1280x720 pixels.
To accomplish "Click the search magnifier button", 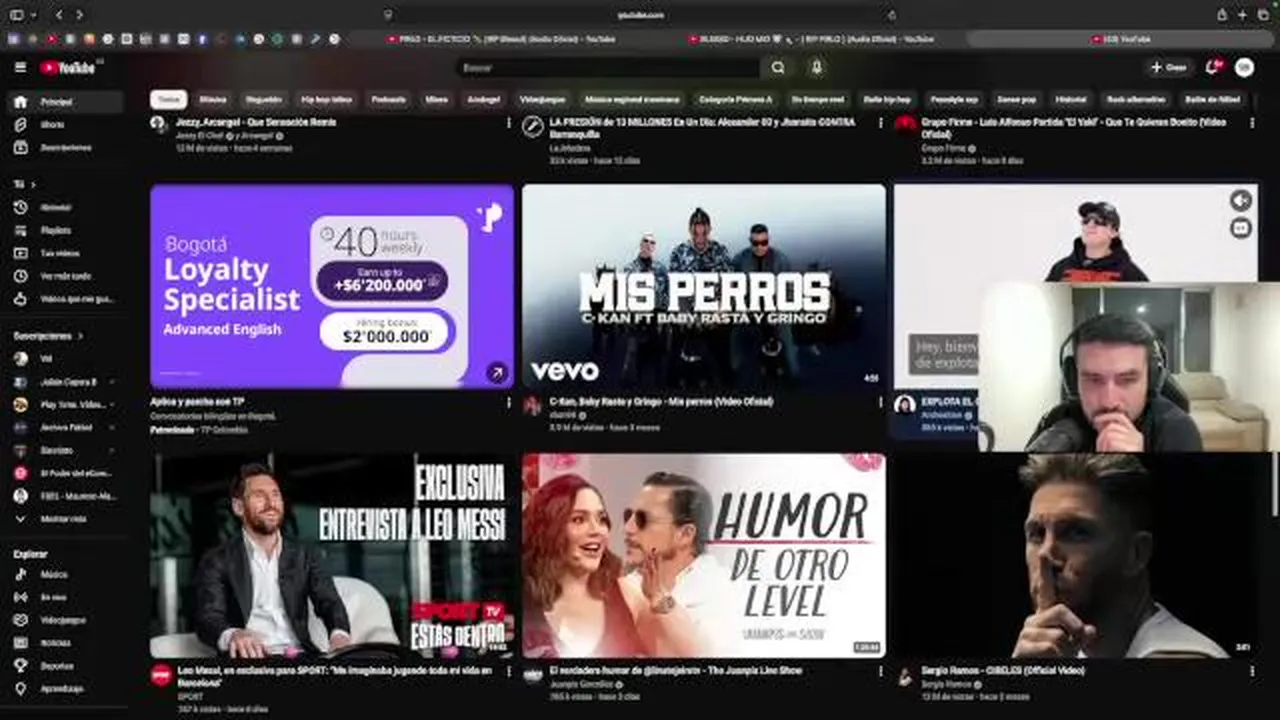I will 778,67.
